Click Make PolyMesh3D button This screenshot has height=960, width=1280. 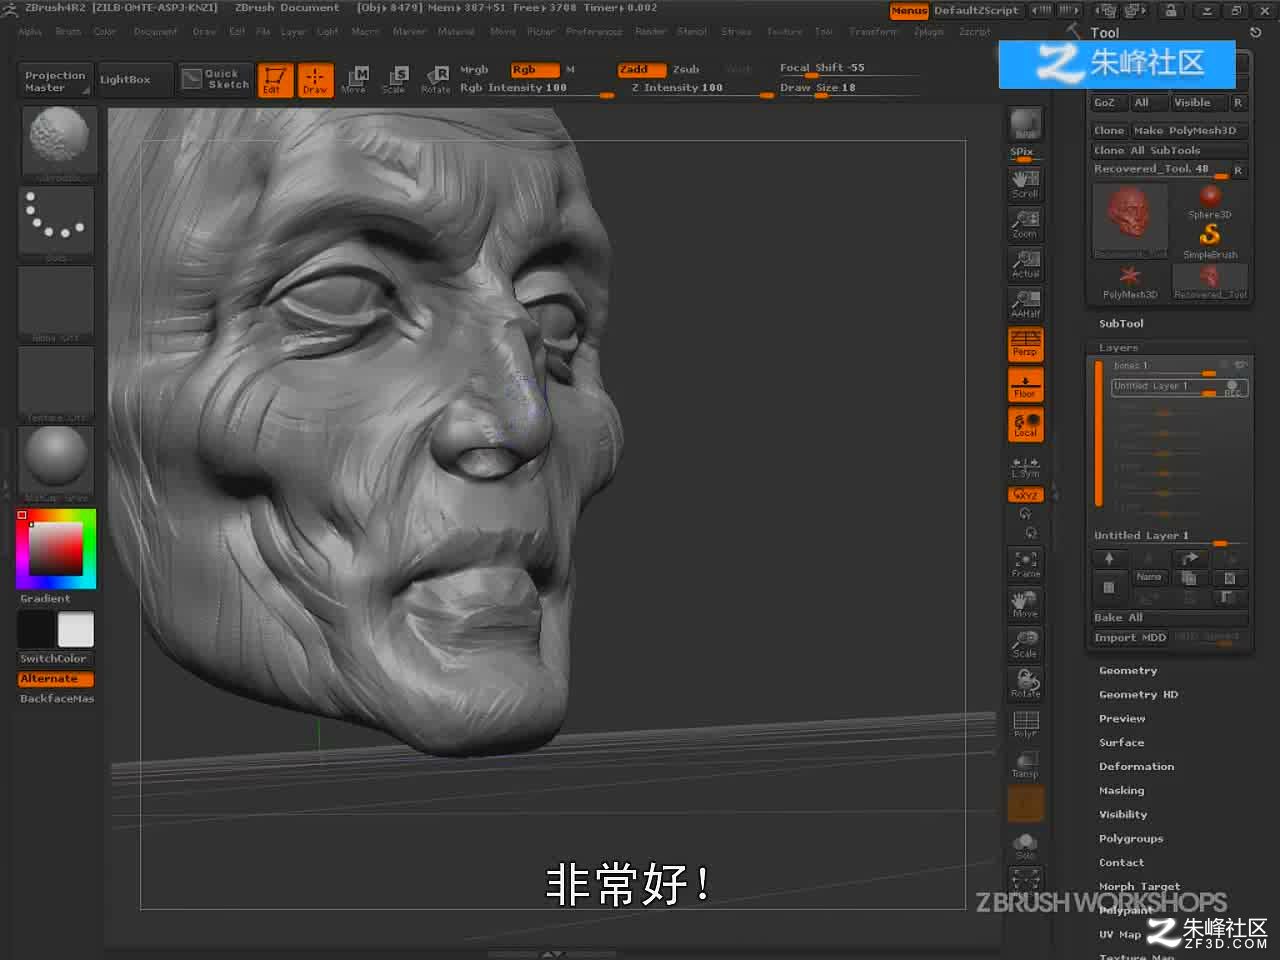click(x=1189, y=130)
